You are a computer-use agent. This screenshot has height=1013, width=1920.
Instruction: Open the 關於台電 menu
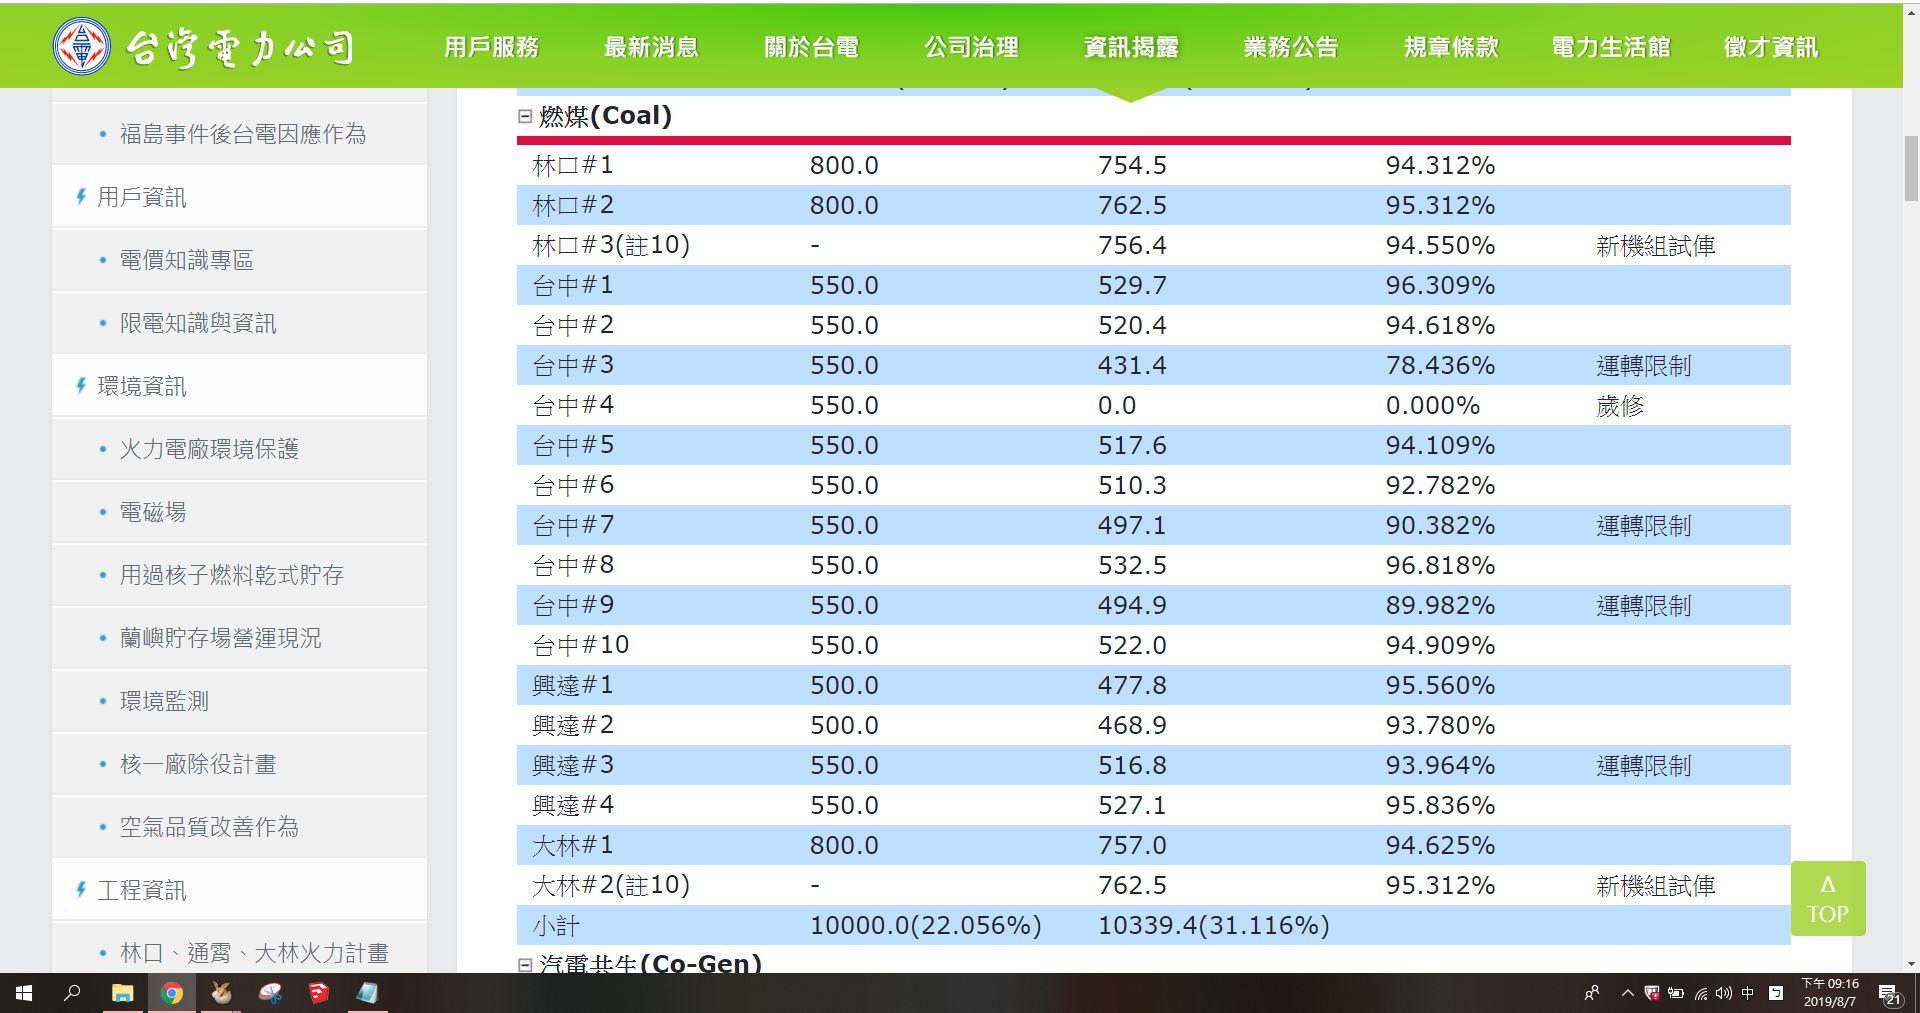click(x=811, y=47)
